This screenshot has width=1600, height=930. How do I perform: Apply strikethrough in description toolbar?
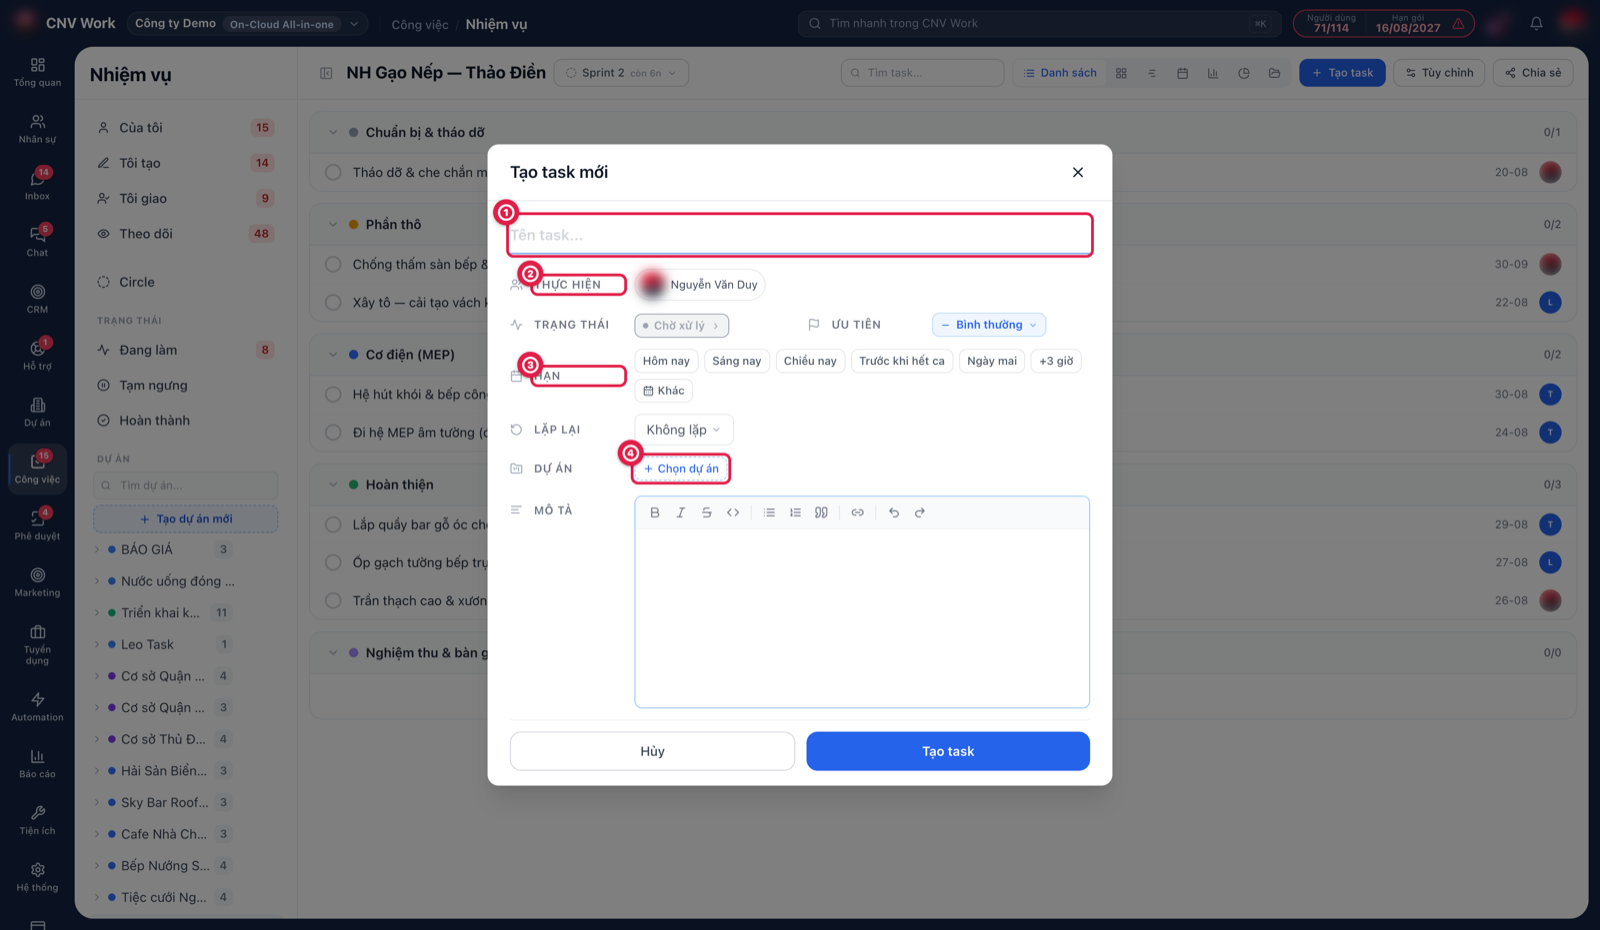(x=707, y=512)
